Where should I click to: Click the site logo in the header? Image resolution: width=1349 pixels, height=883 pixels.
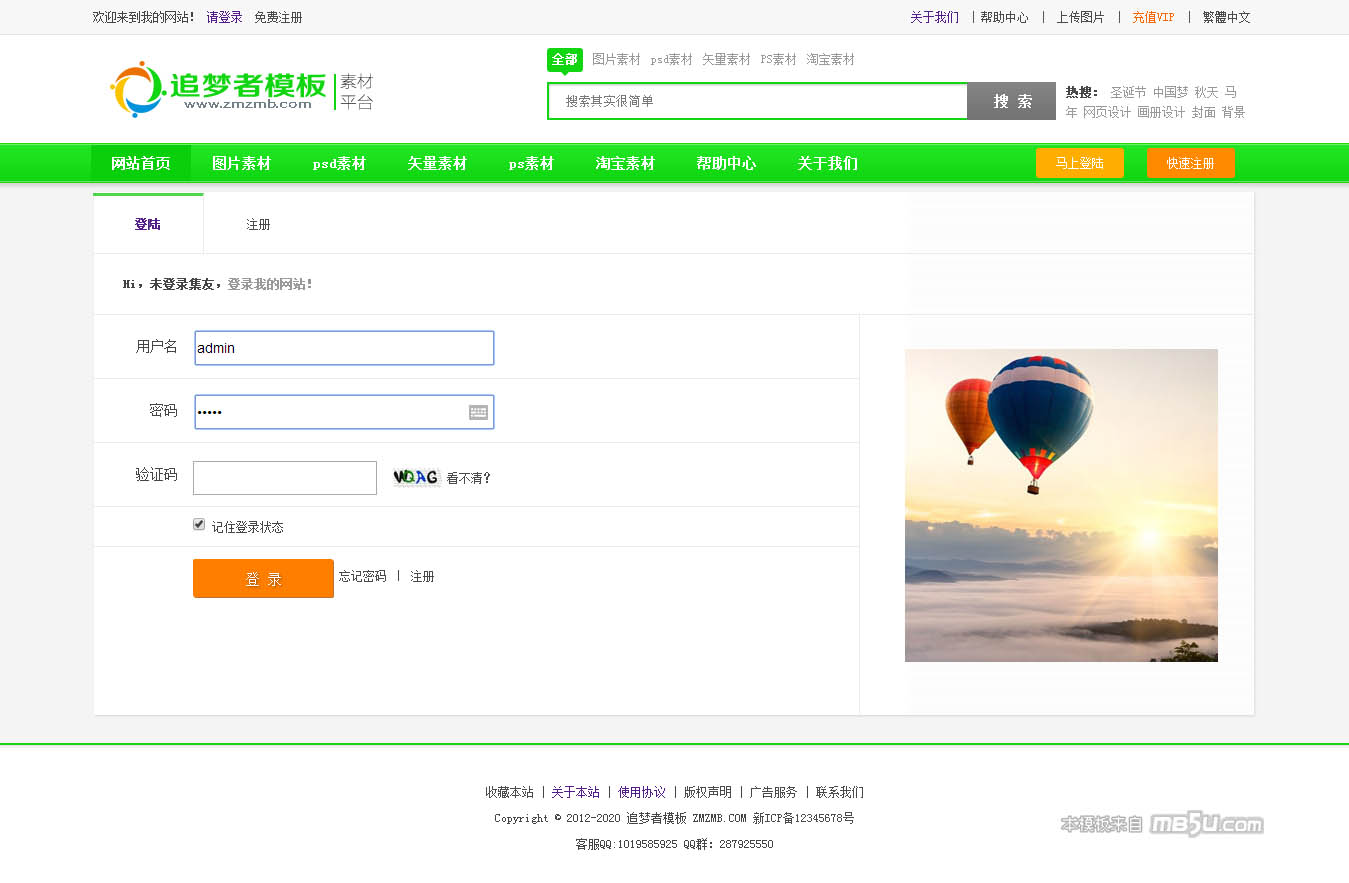(x=240, y=89)
